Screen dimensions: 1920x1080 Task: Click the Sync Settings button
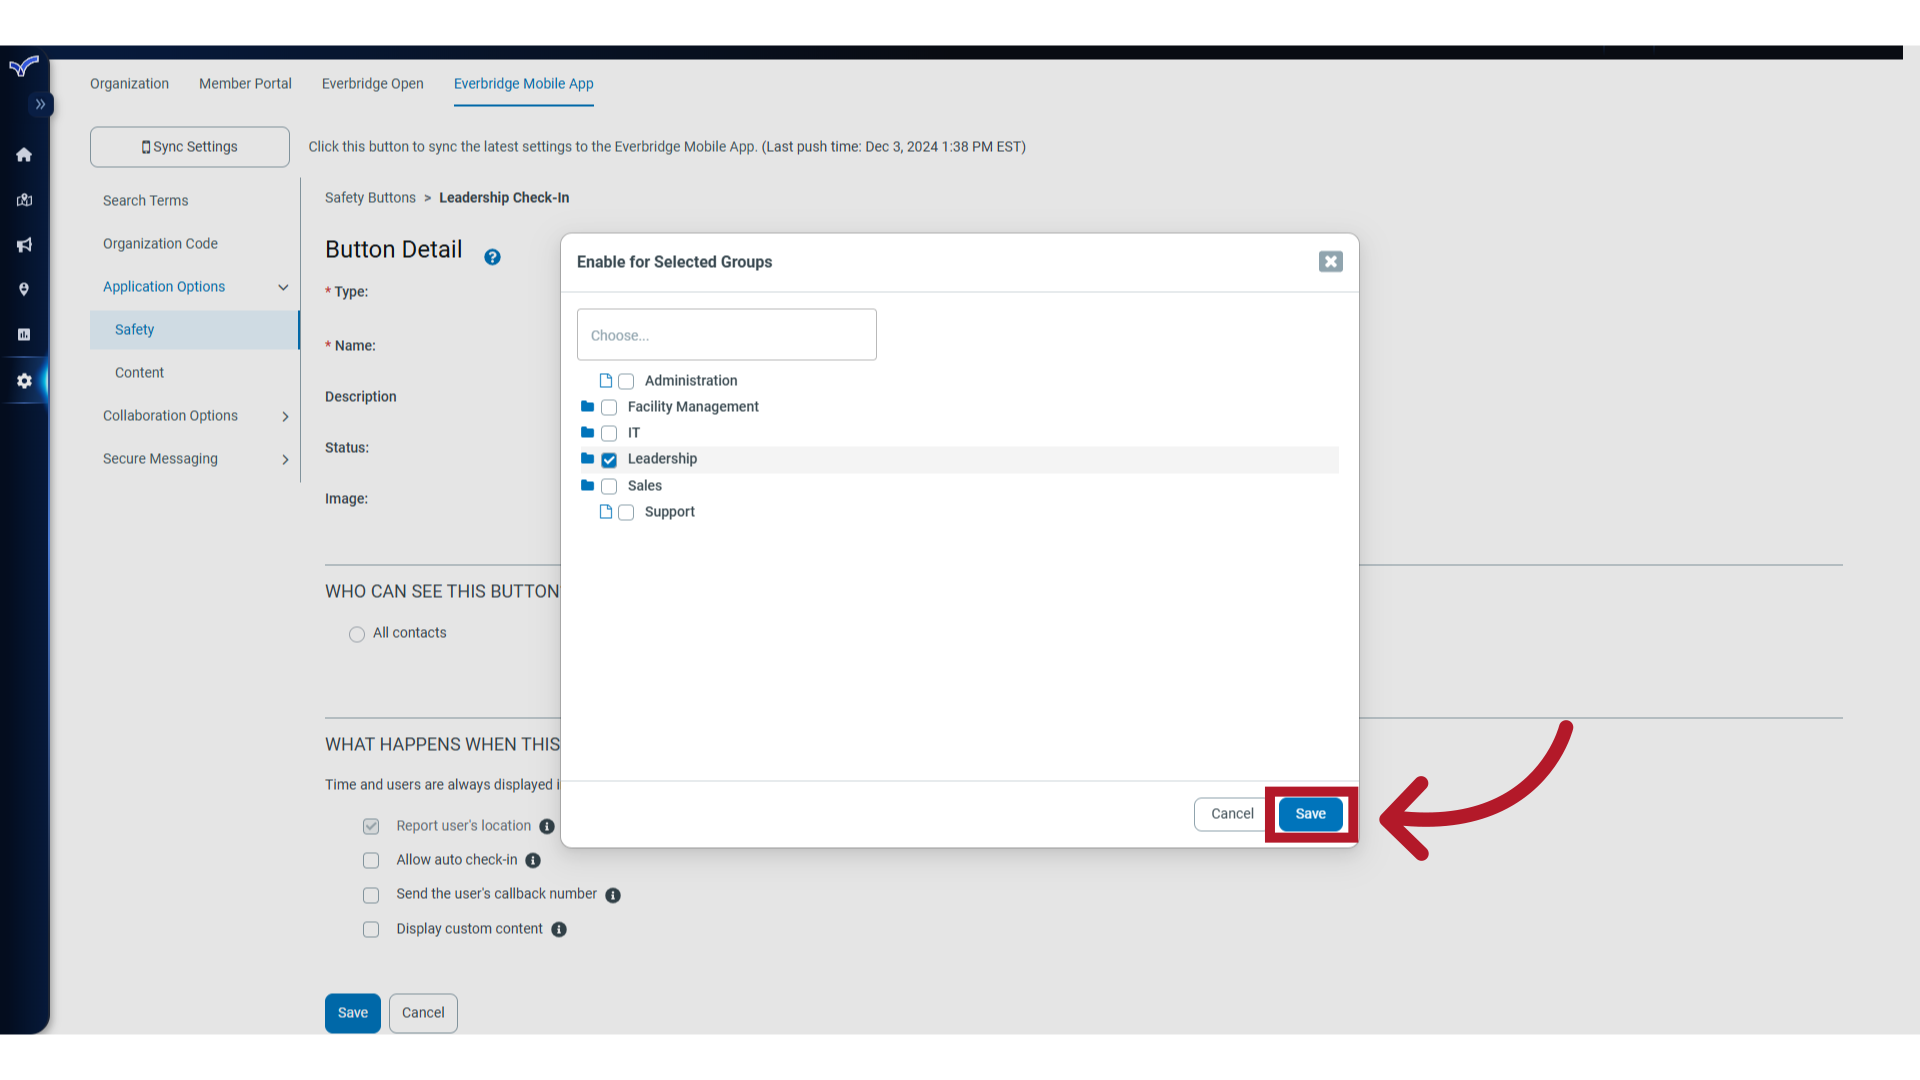coord(190,146)
